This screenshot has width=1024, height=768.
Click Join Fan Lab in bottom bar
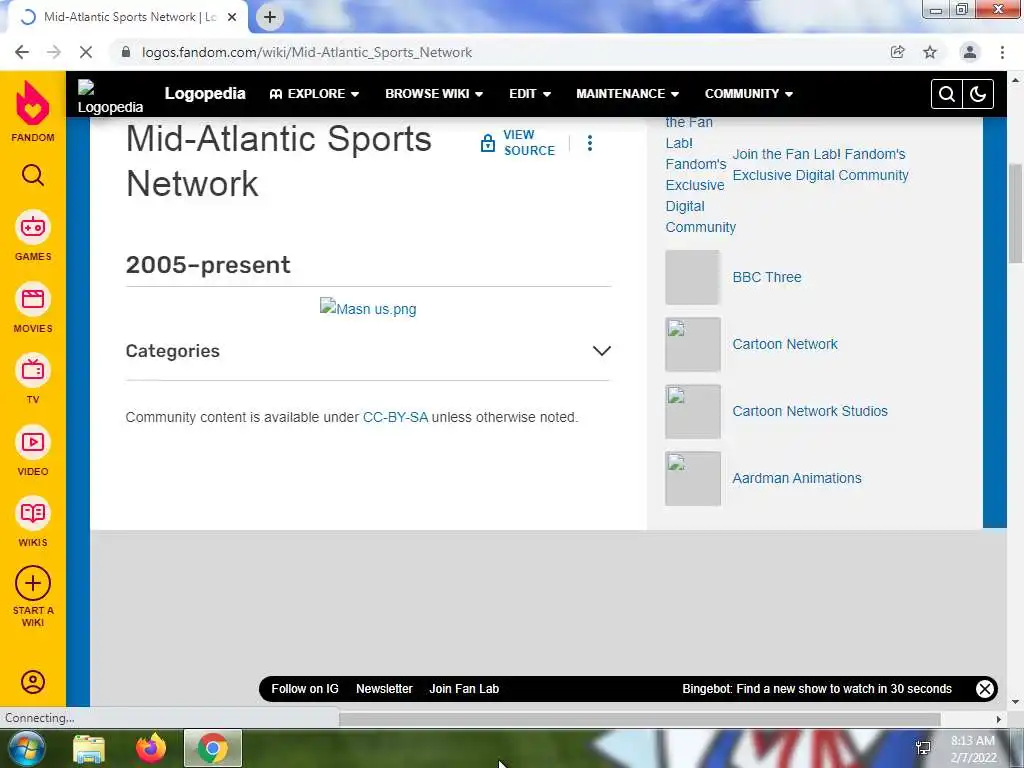464,688
